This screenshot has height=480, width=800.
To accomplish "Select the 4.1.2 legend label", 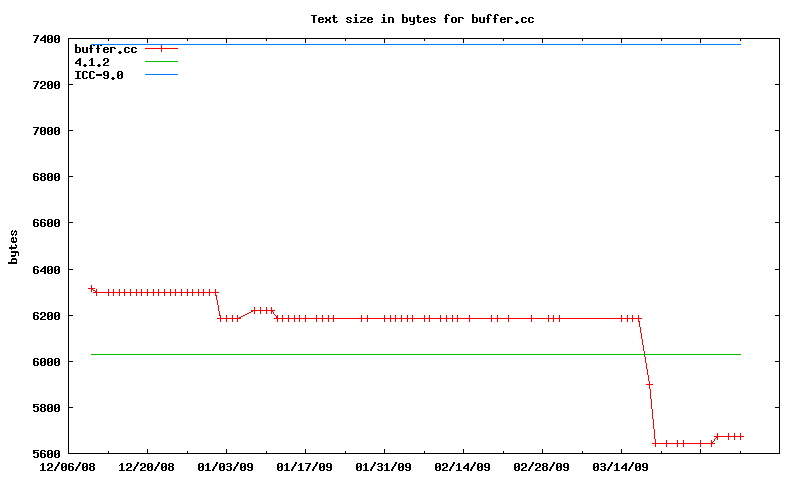I will point(92,62).
